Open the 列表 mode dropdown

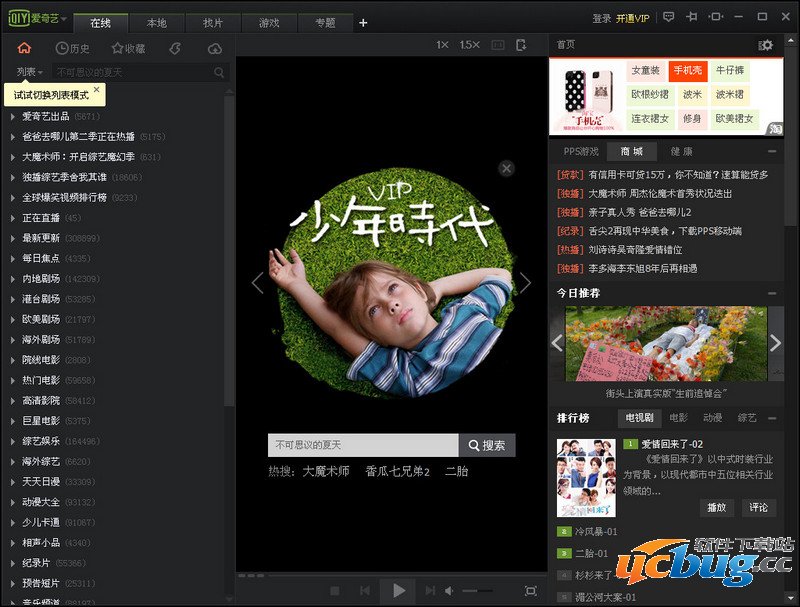coord(29,72)
